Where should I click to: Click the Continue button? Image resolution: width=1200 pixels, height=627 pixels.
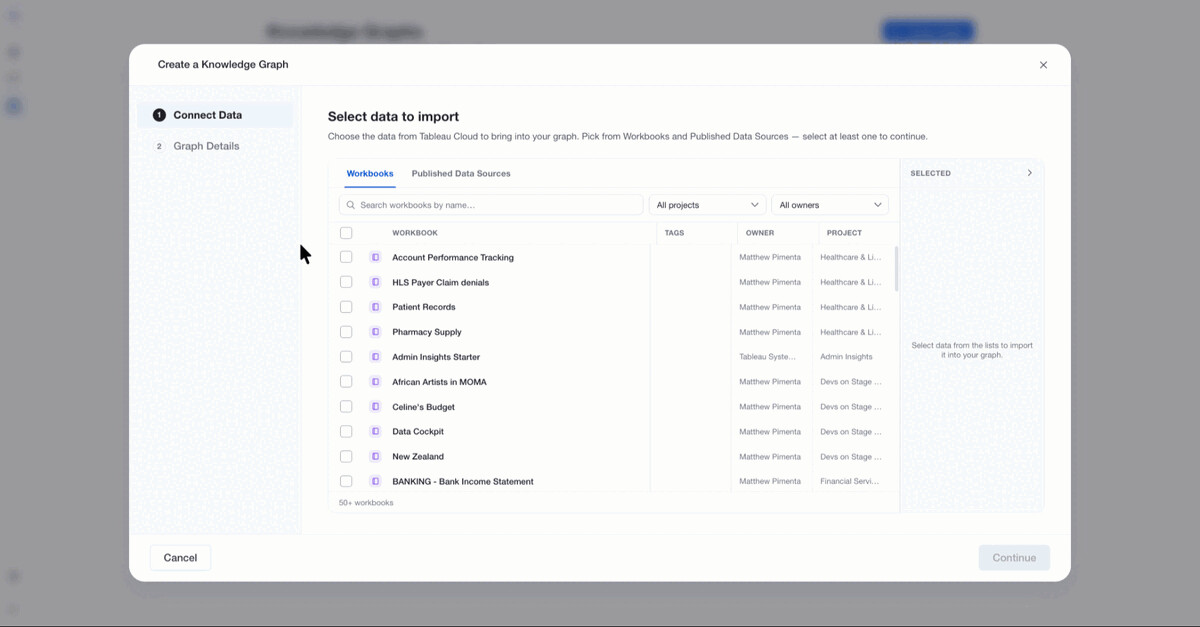point(1014,558)
